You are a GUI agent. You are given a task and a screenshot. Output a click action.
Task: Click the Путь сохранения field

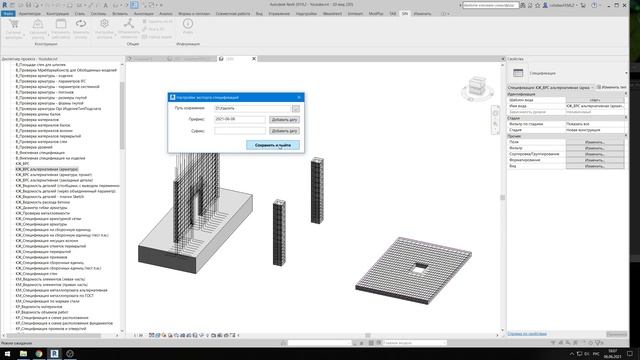point(253,108)
